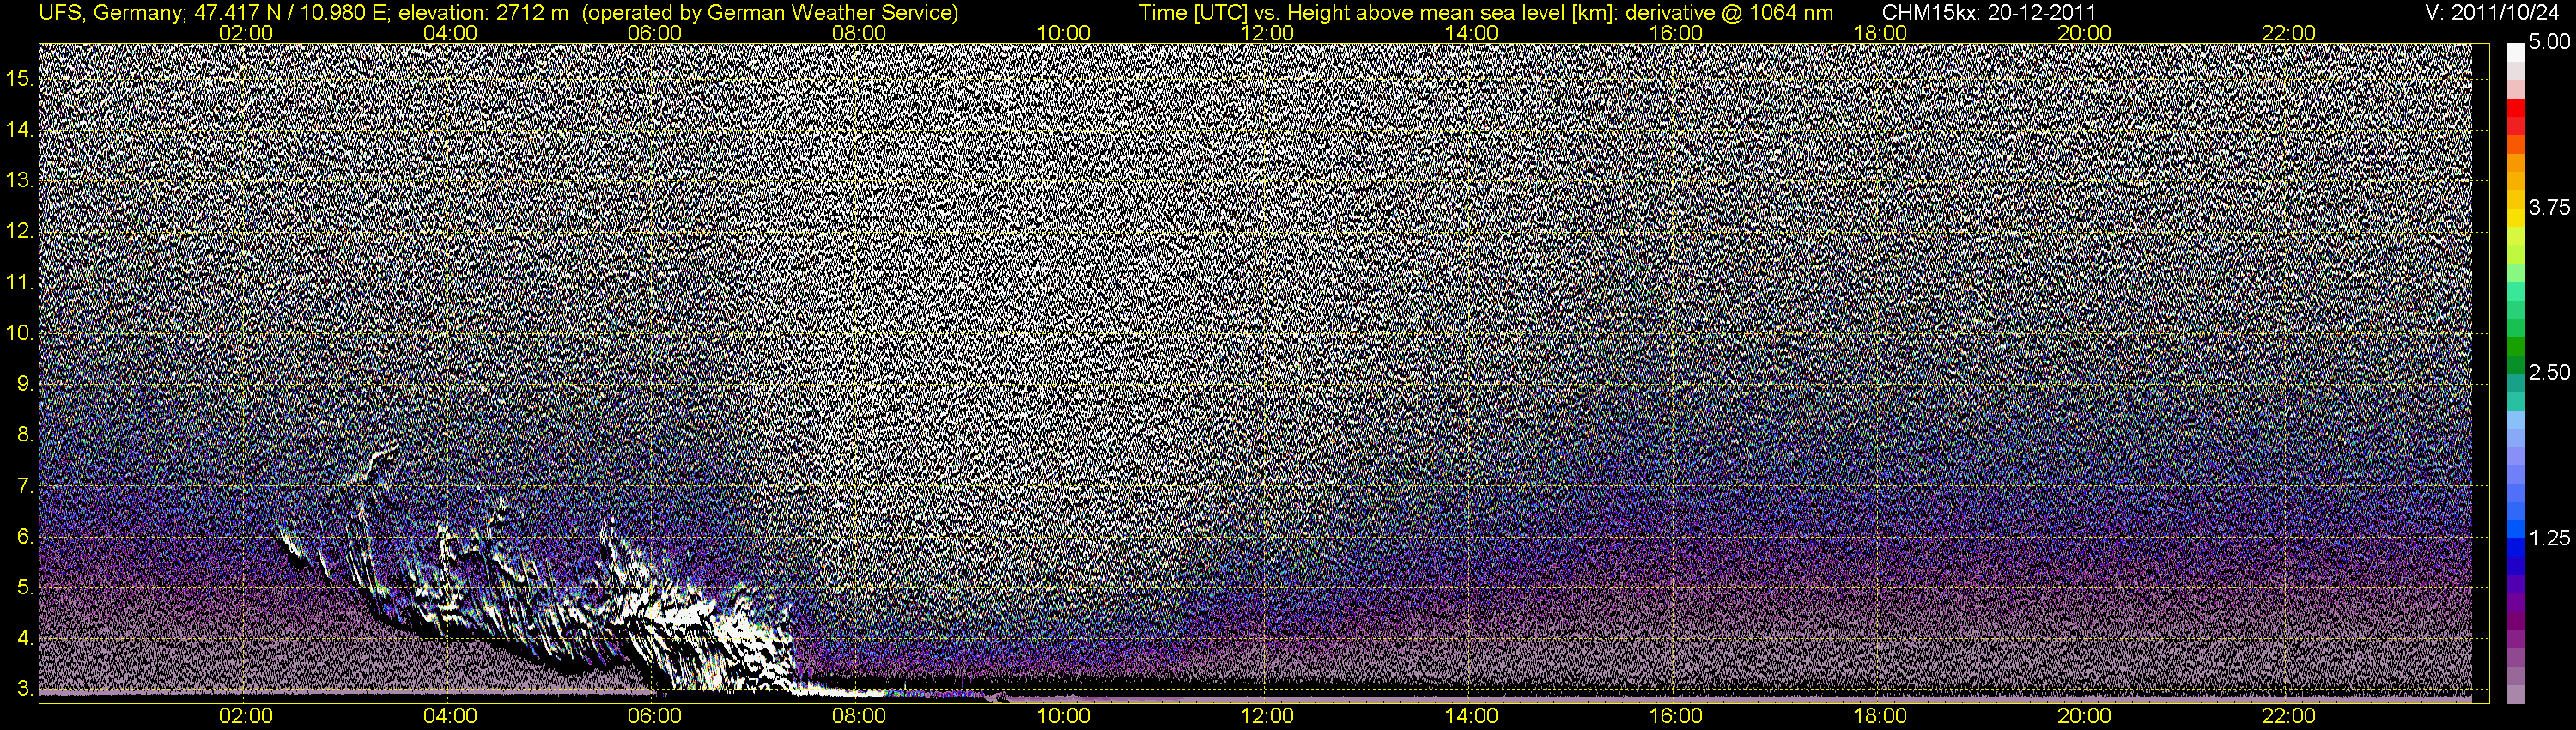Click '22:00' on the top time axis
Image resolution: width=2576 pixels, height=730 pixels.
2288,33
